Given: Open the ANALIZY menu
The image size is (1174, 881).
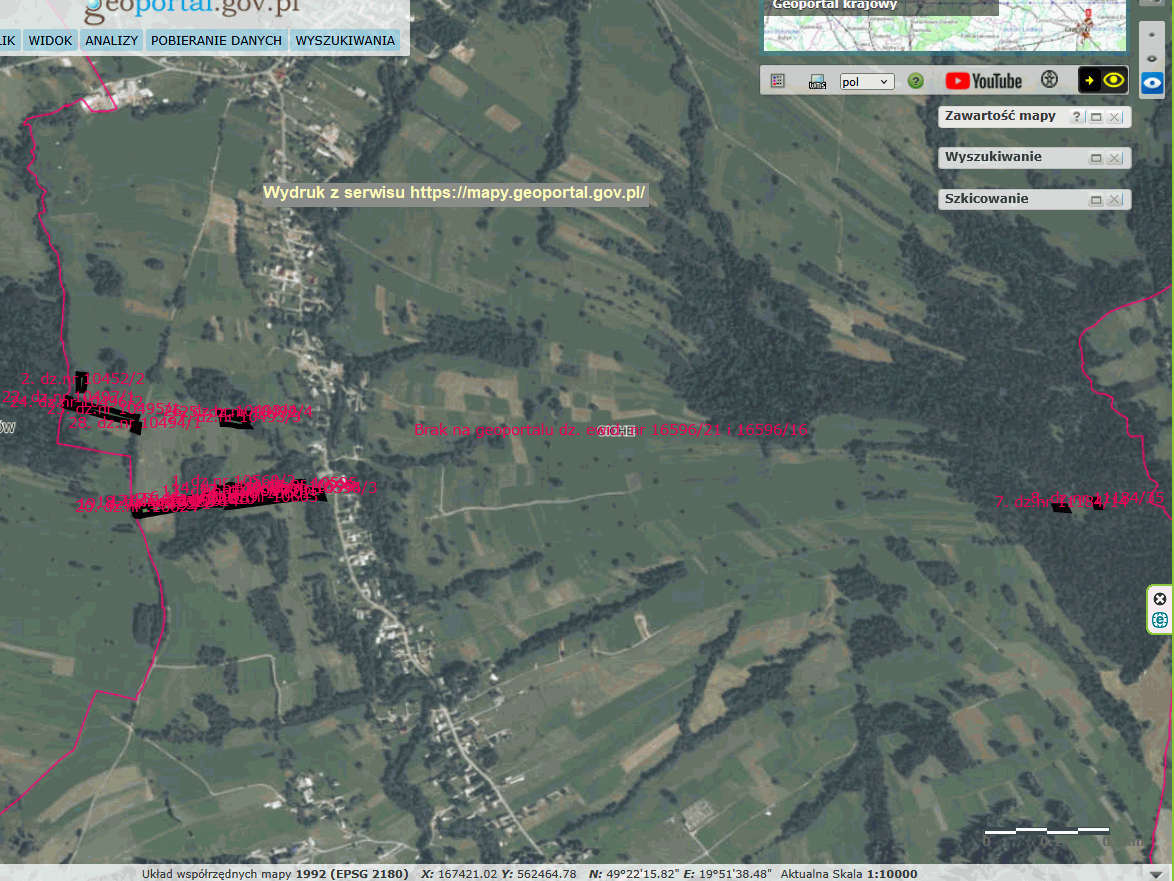Looking at the screenshot, I should tap(112, 40).
